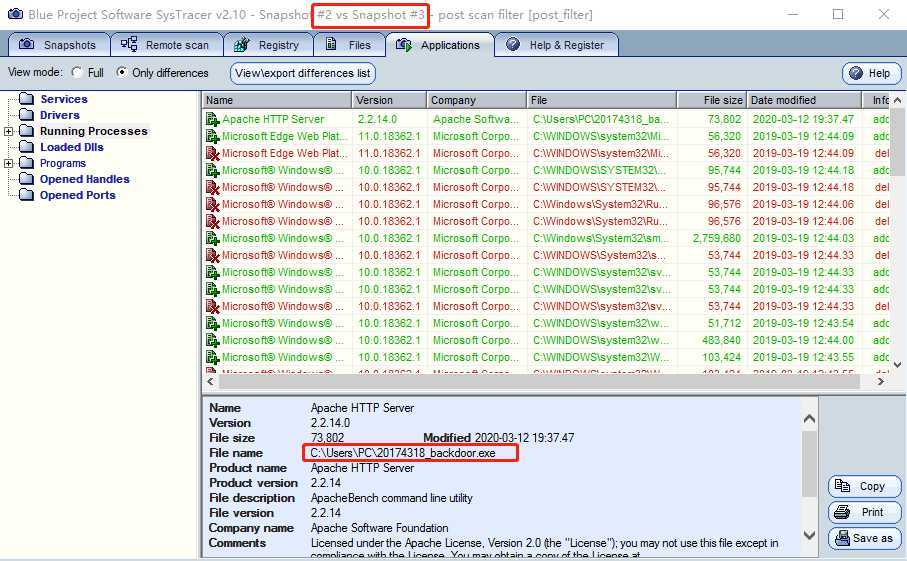Click the Files tab document icon

331,44
